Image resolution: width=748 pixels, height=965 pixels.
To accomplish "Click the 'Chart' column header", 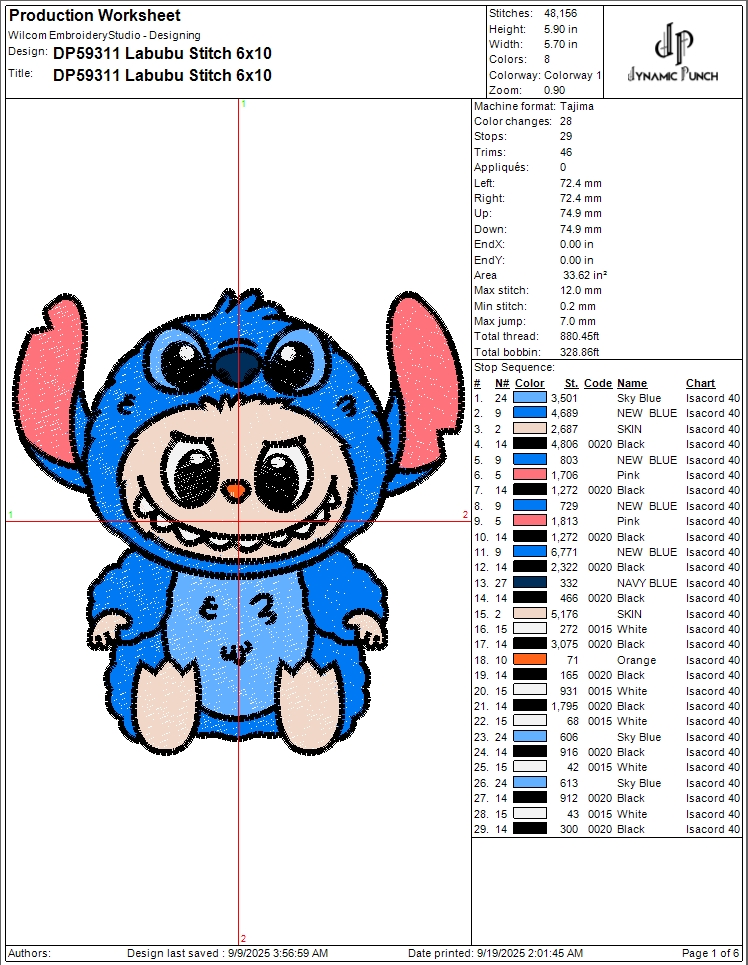I will pyautogui.click(x=701, y=383).
